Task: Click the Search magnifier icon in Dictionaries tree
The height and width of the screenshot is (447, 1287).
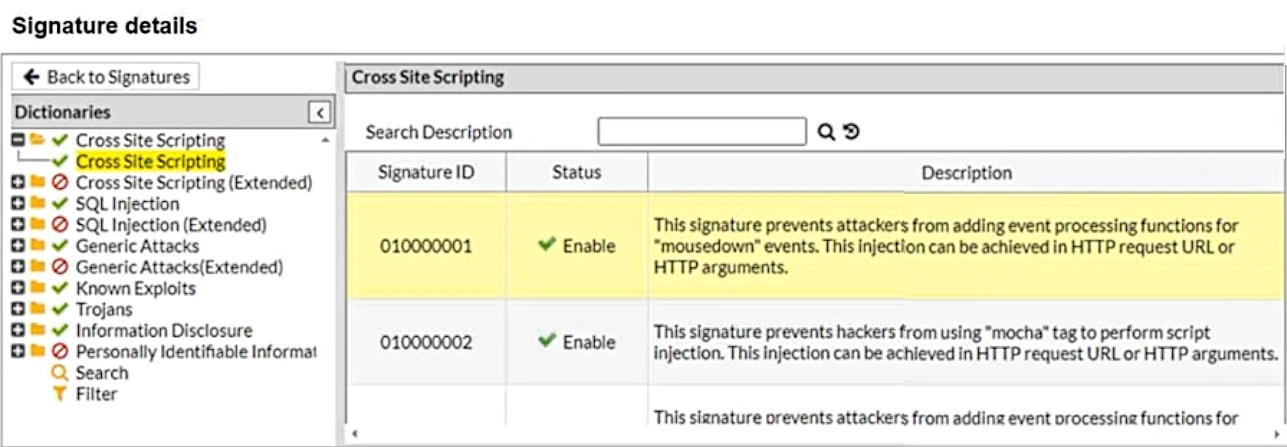Action: click(60, 373)
